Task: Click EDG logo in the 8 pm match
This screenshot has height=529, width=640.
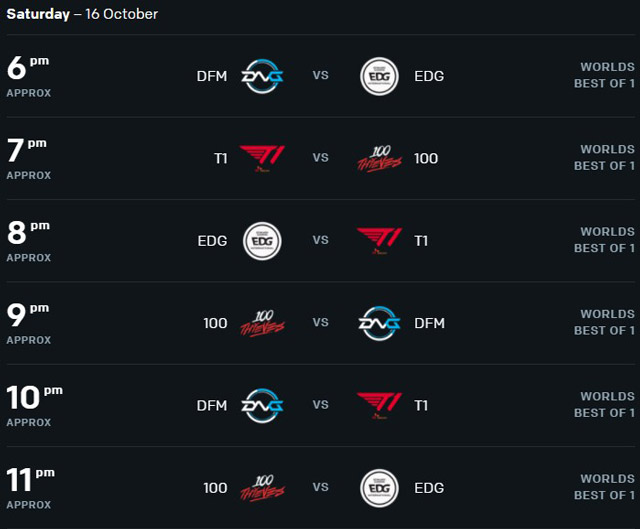Action: [262, 241]
